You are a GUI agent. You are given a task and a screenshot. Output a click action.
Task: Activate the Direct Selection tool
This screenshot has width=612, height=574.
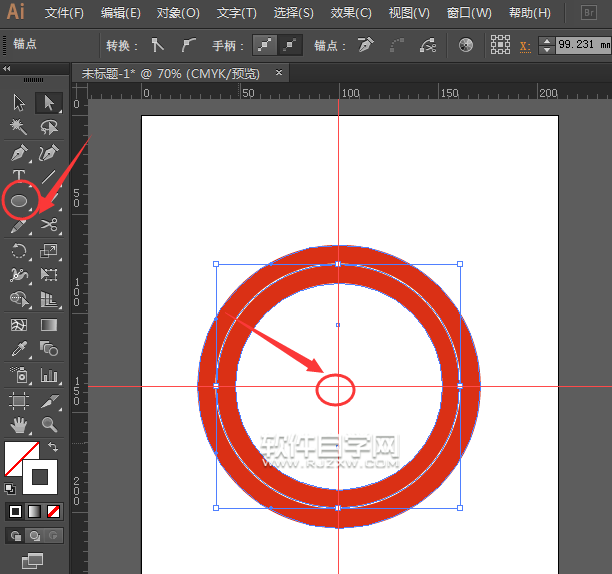pos(48,102)
